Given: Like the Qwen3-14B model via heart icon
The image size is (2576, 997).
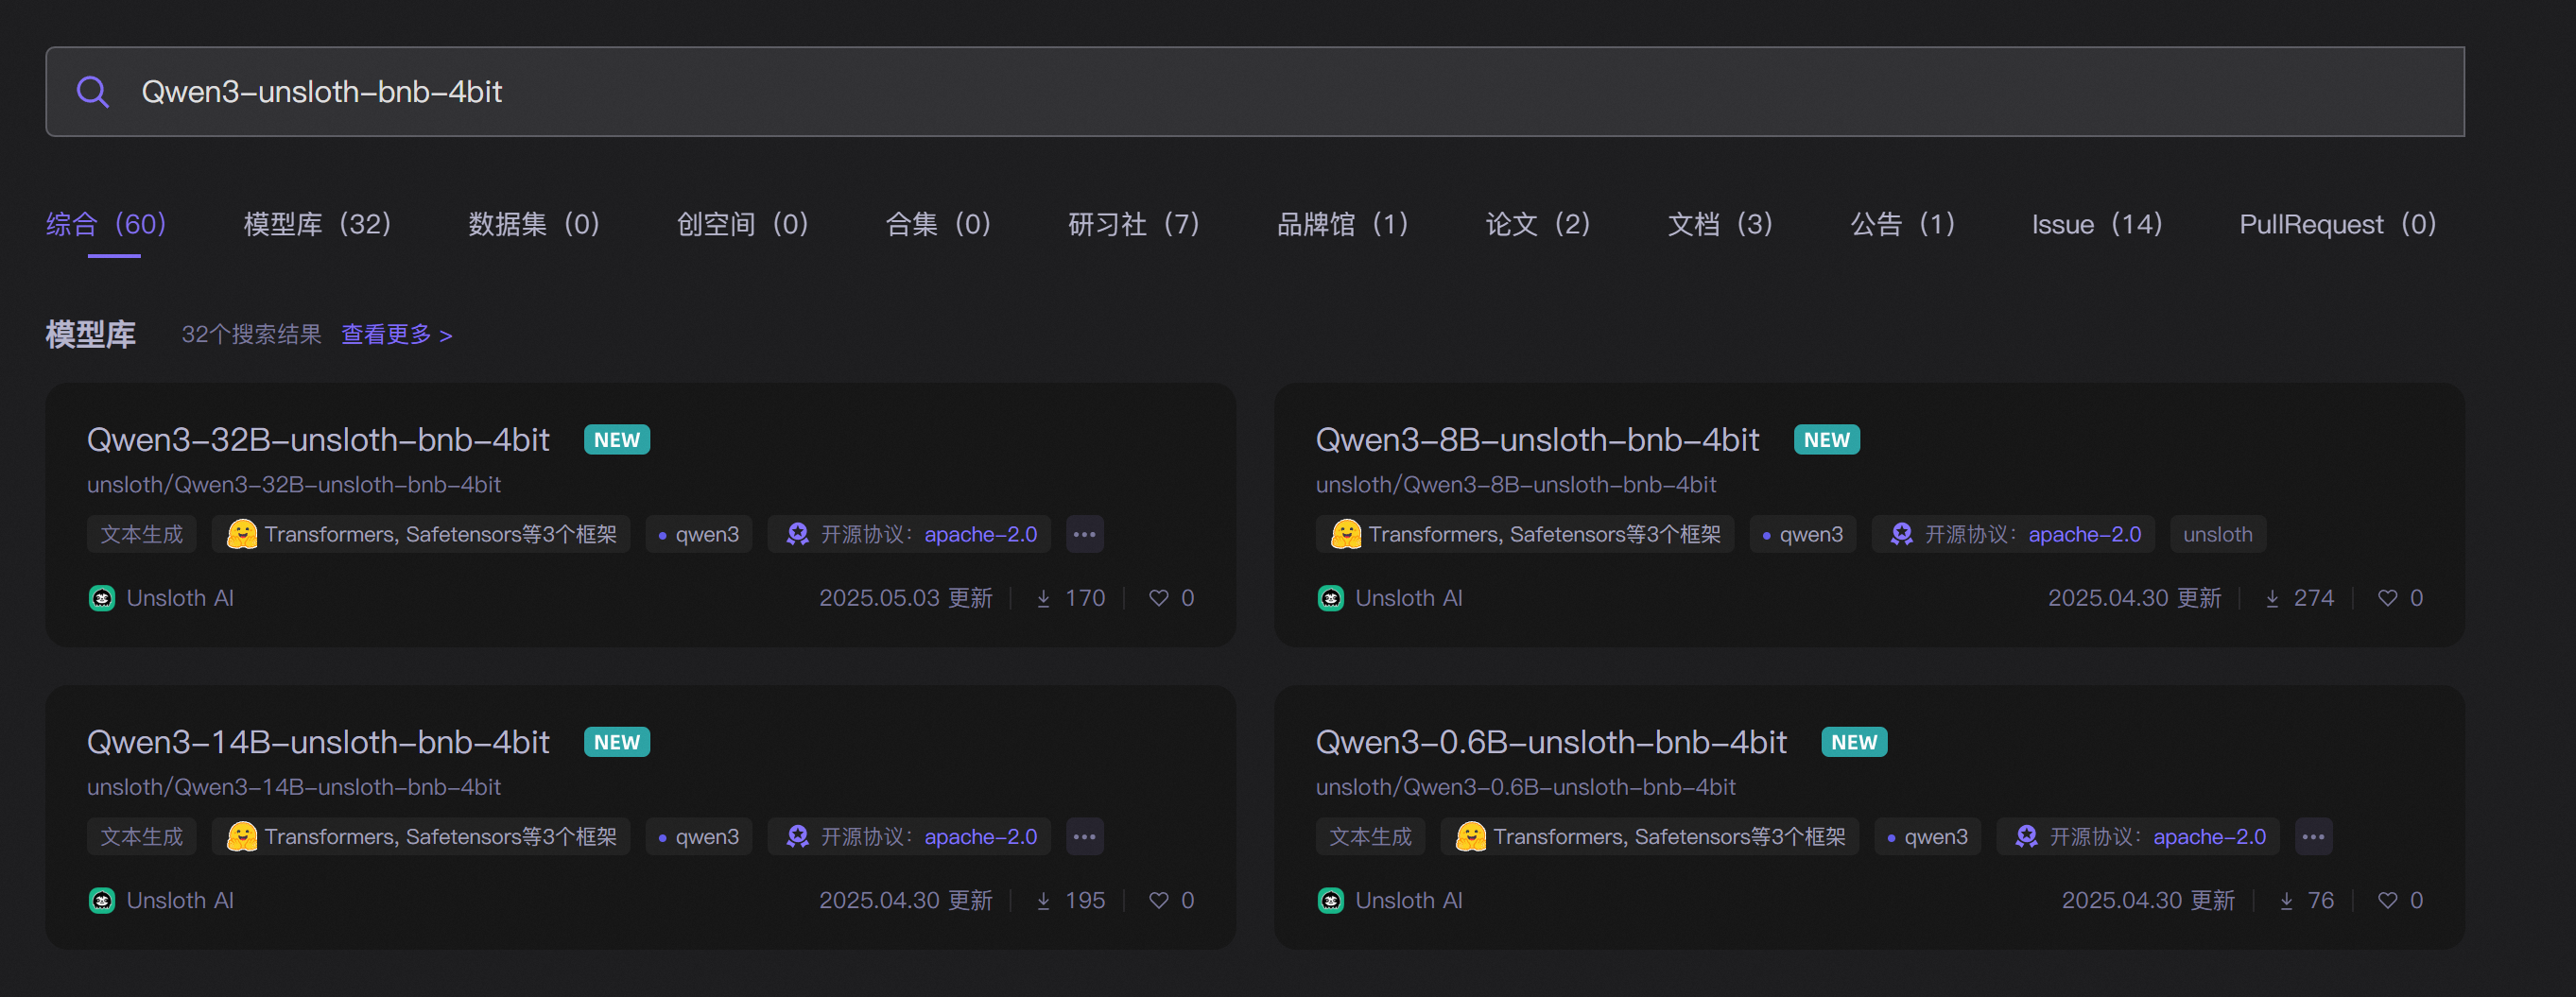Looking at the screenshot, I should coord(1159,901).
